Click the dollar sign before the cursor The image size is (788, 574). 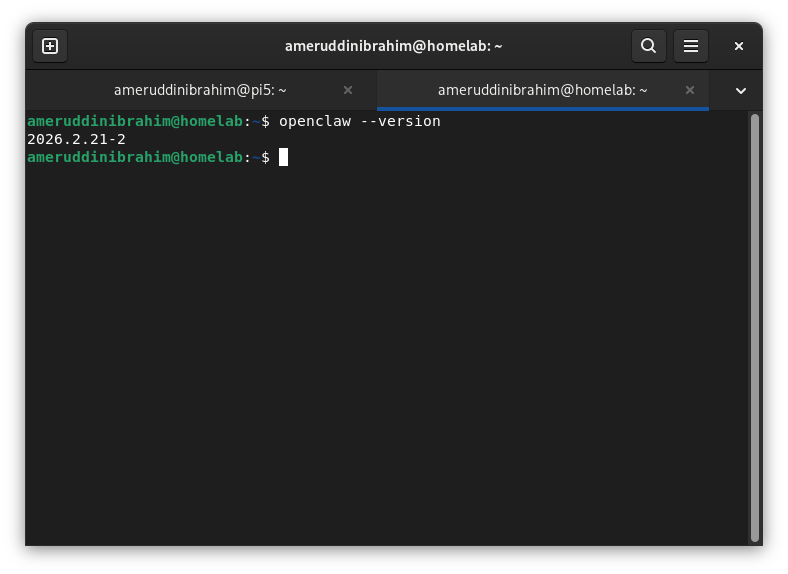click(x=265, y=157)
